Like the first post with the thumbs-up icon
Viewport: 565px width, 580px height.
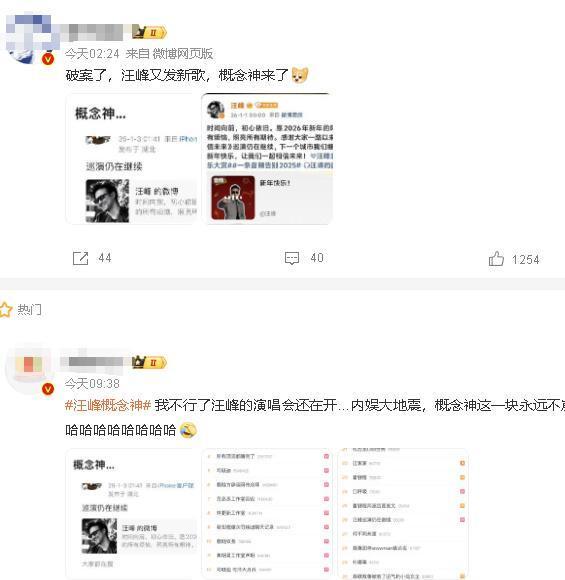click(x=496, y=259)
